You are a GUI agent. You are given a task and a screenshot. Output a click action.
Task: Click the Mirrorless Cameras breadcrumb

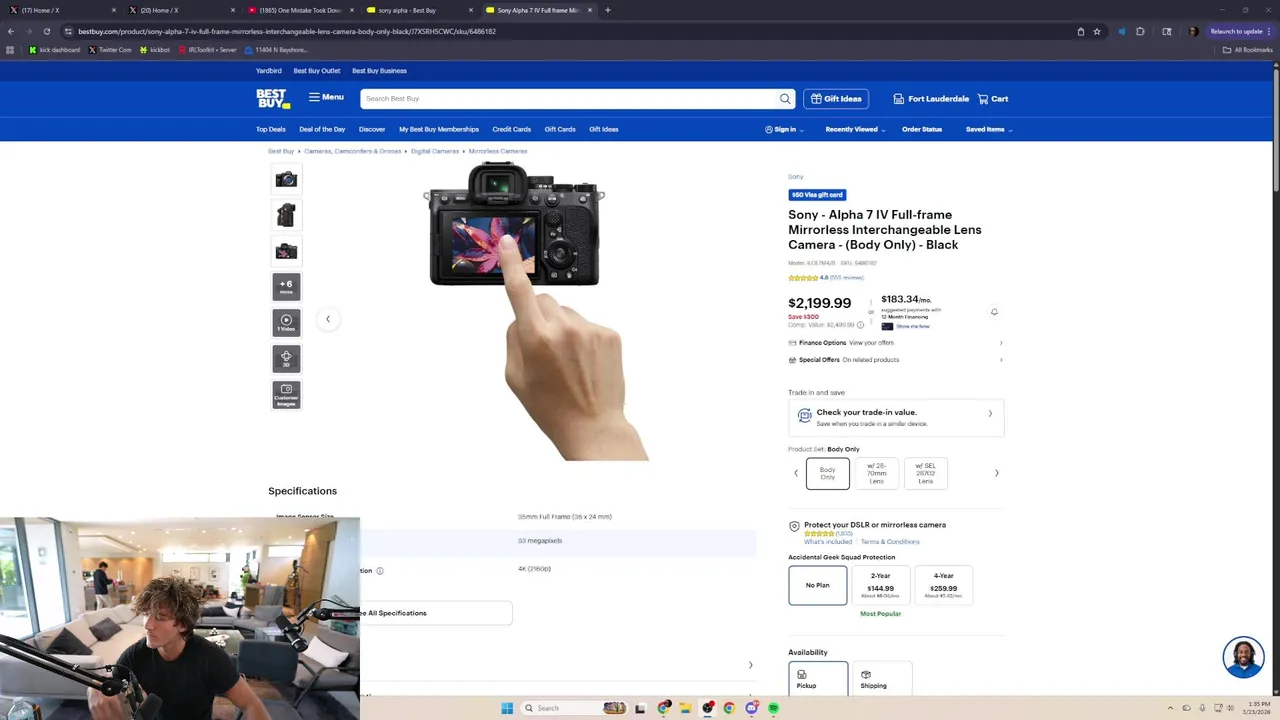point(498,151)
